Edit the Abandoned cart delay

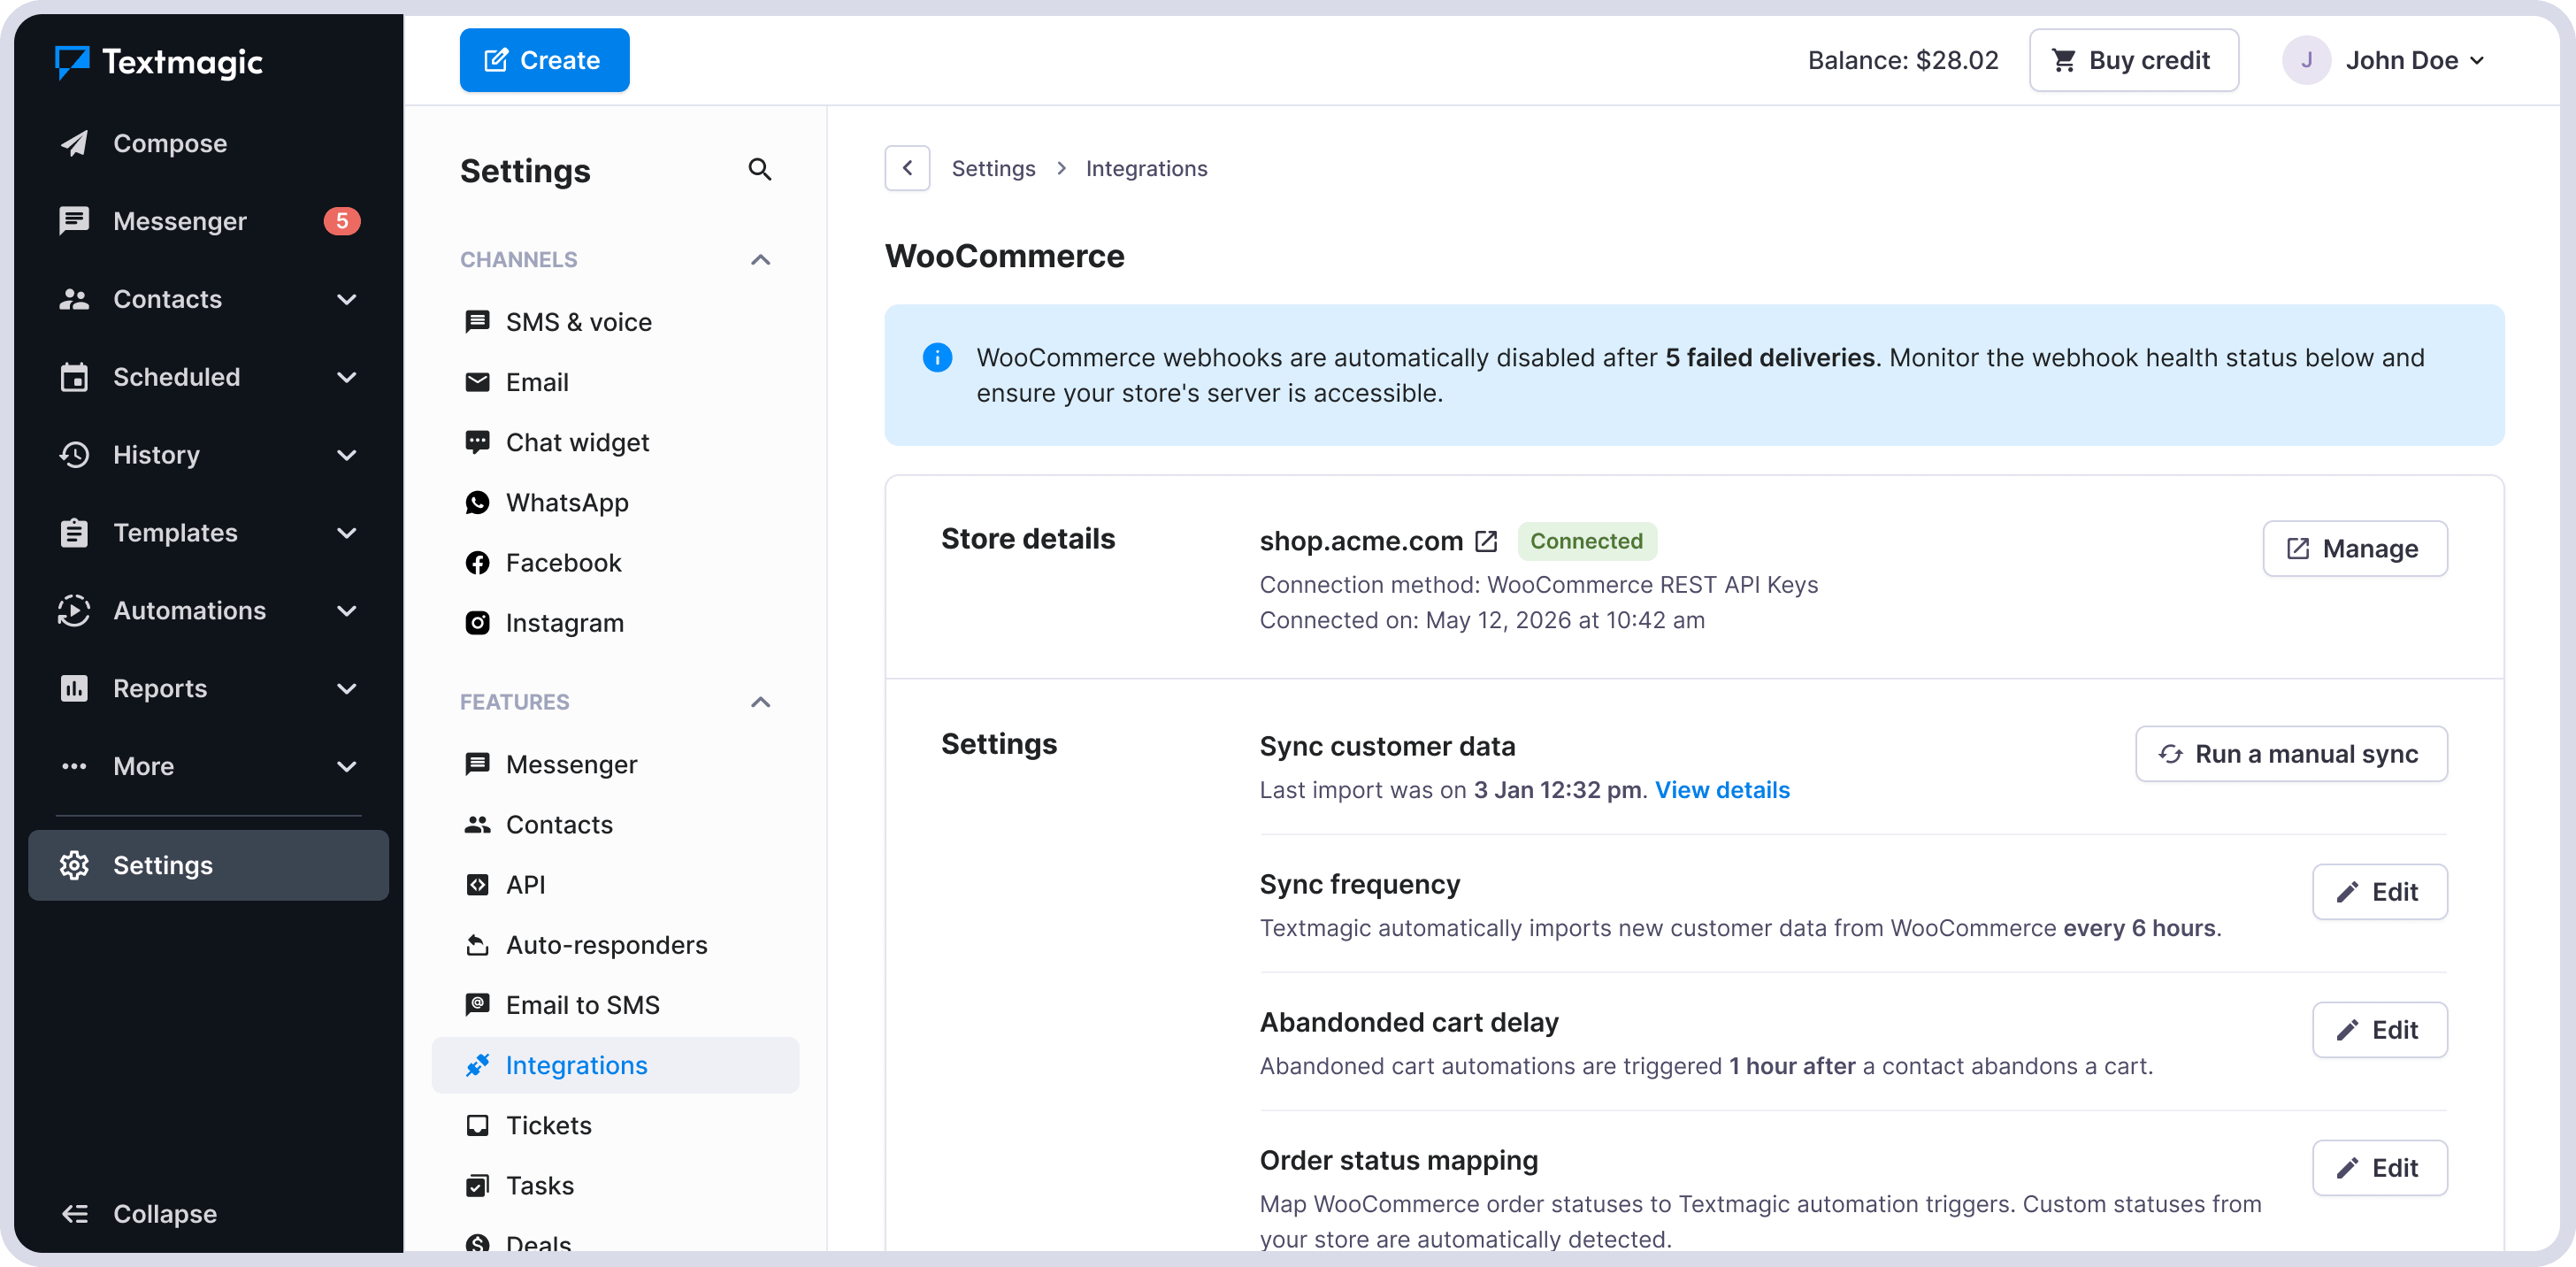pos(2379,1030)
